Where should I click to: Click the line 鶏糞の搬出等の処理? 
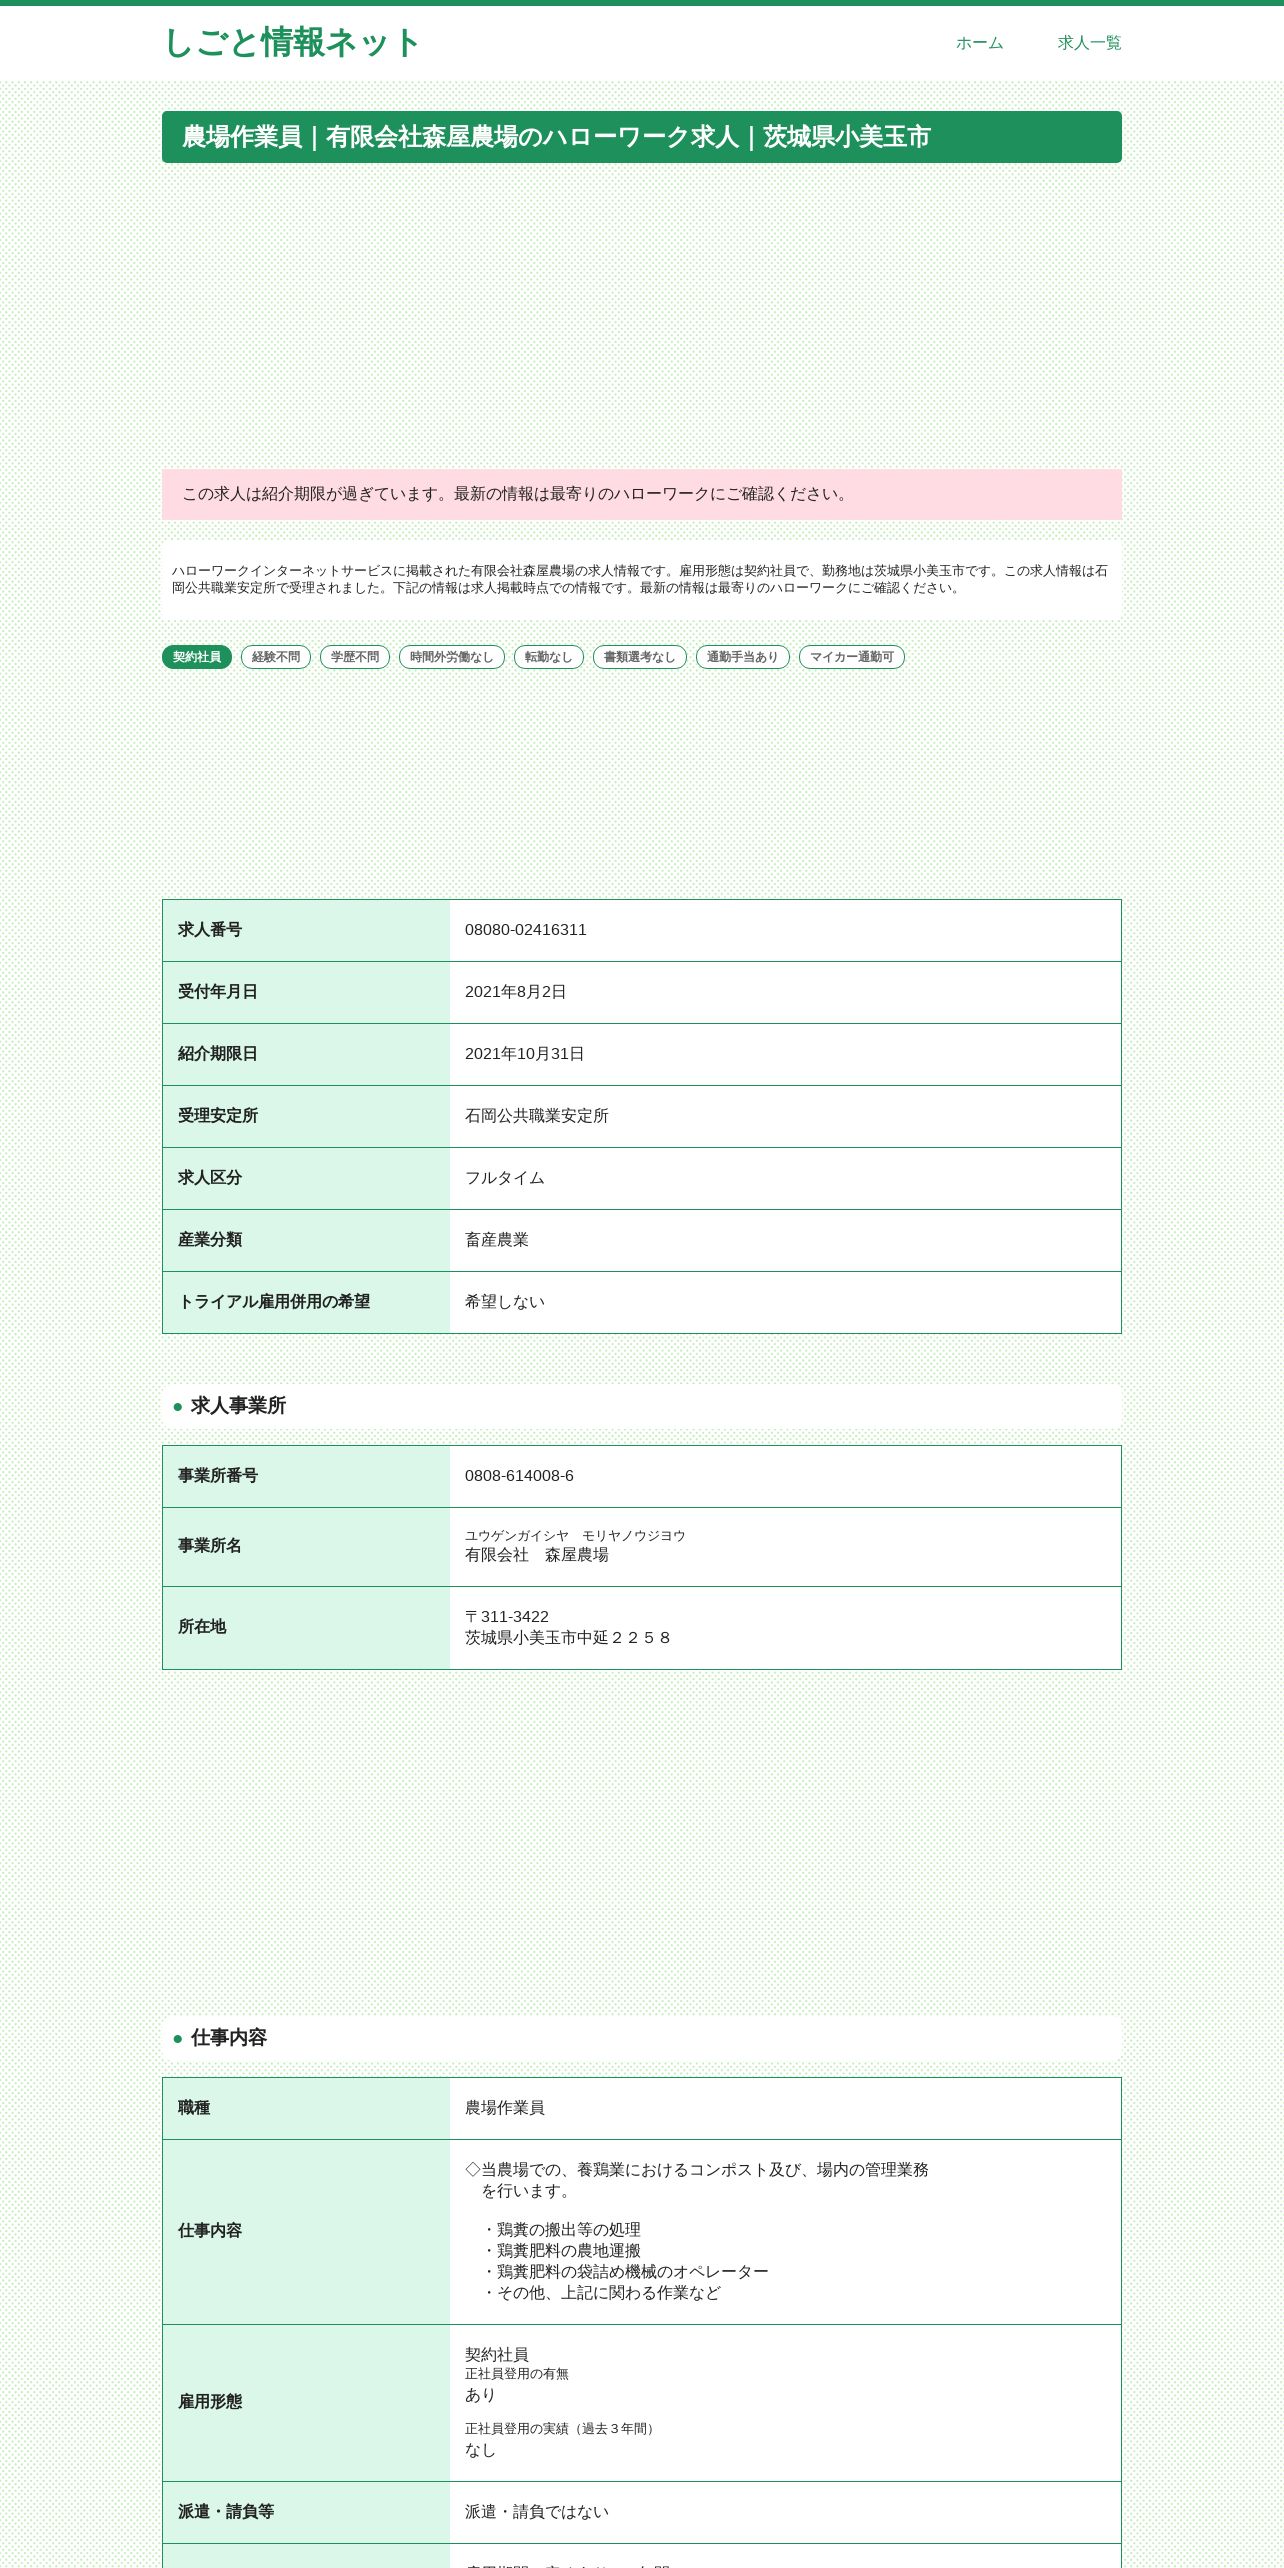coord(561,2230)
